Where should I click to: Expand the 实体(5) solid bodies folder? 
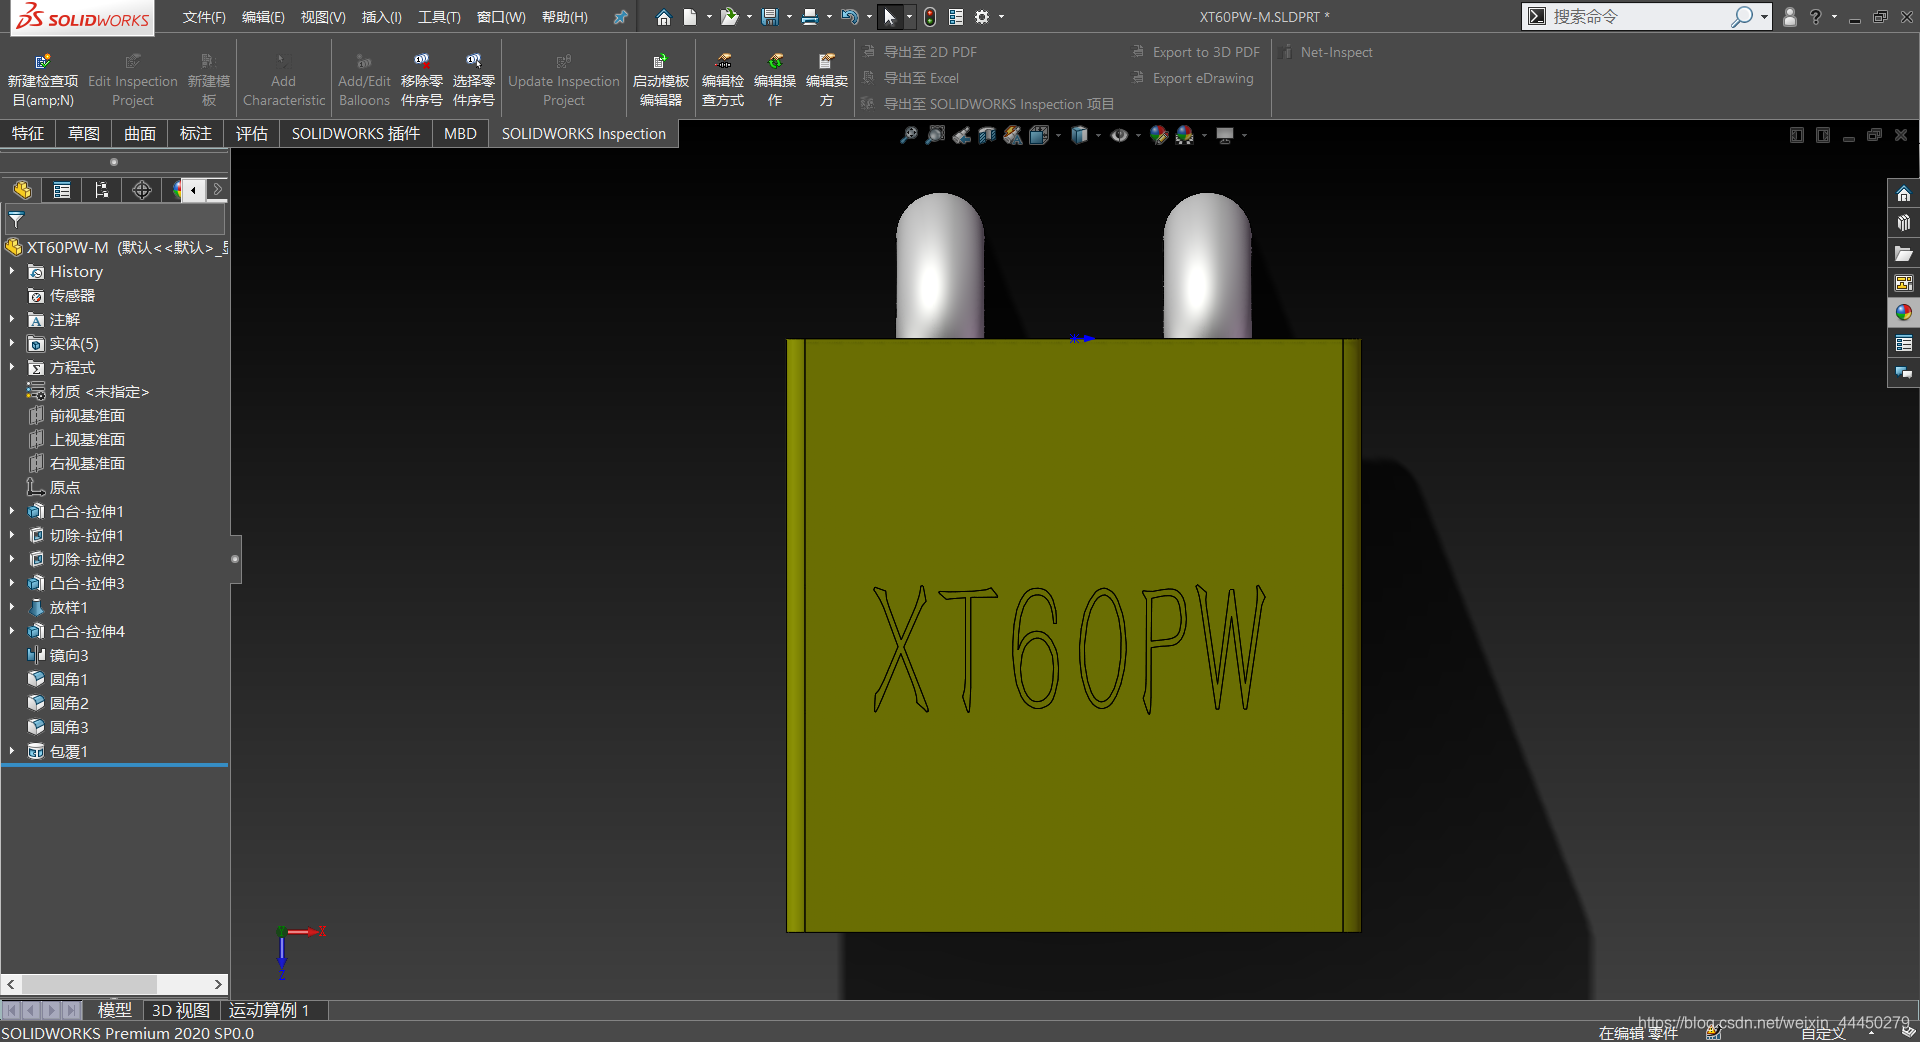coord(12,343)
